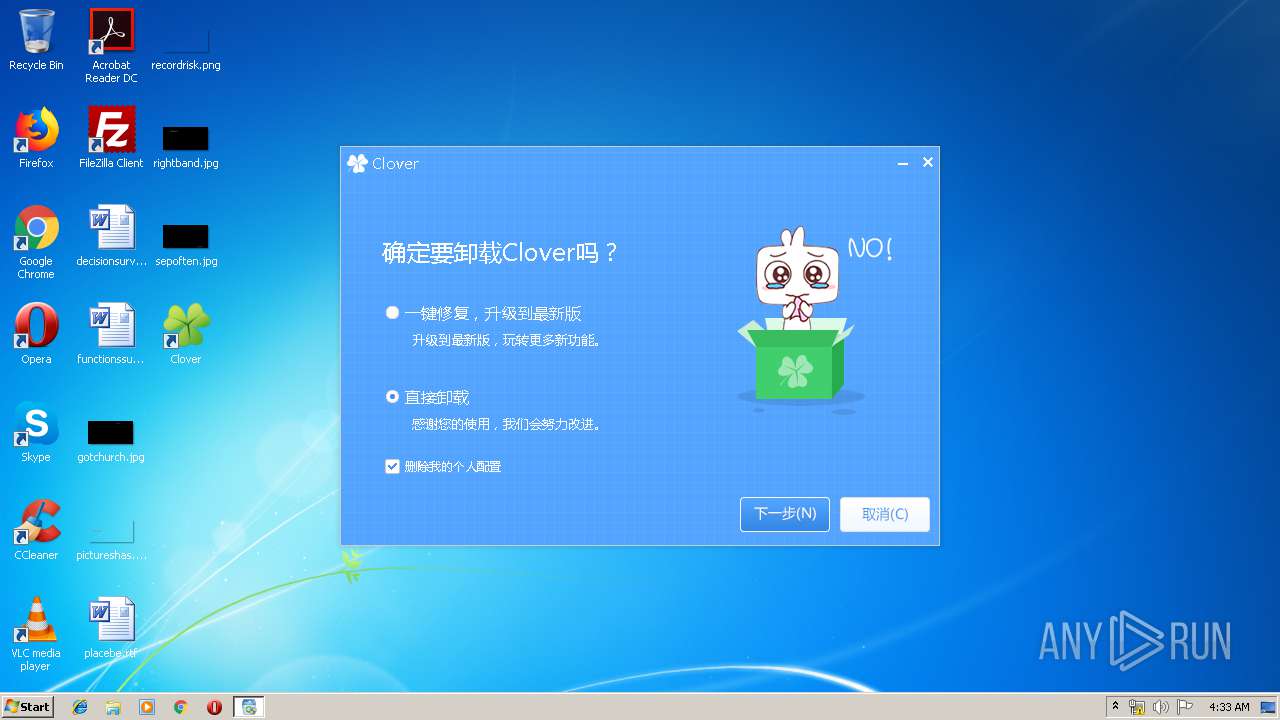Select the sepoften.jpg desktop file
Image resolution: width=1280 pixels, height=720 pixels.
pos(186,244)
